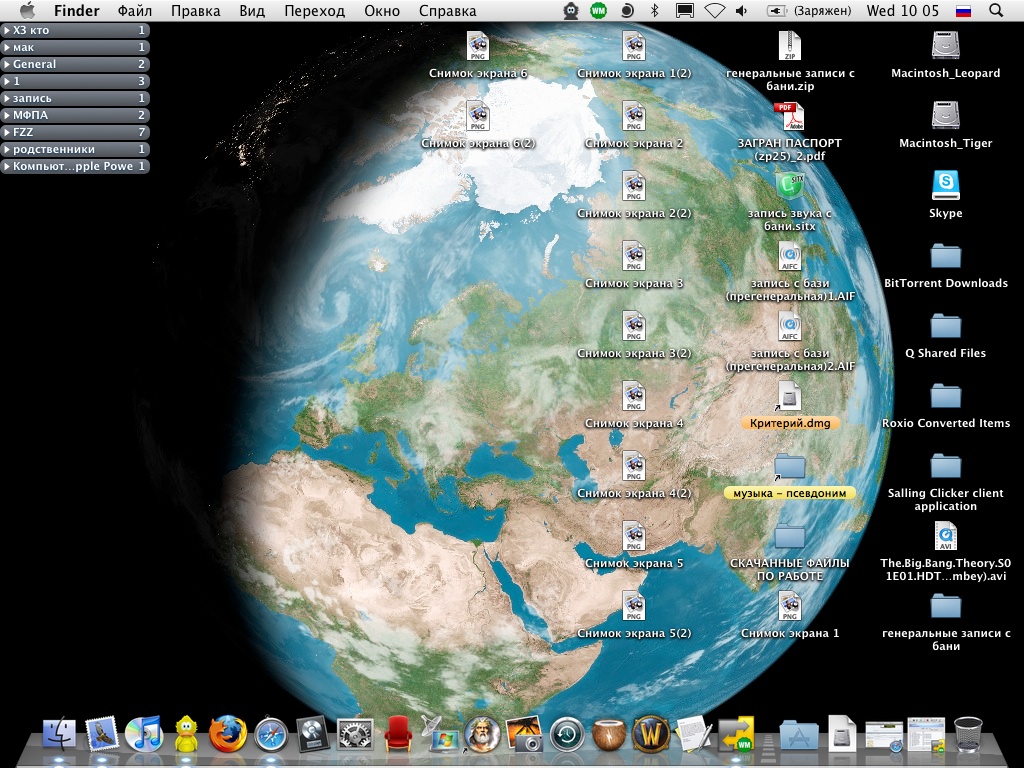
Task: Open the battery Заряжен status menu
Action: click(808, 10)
